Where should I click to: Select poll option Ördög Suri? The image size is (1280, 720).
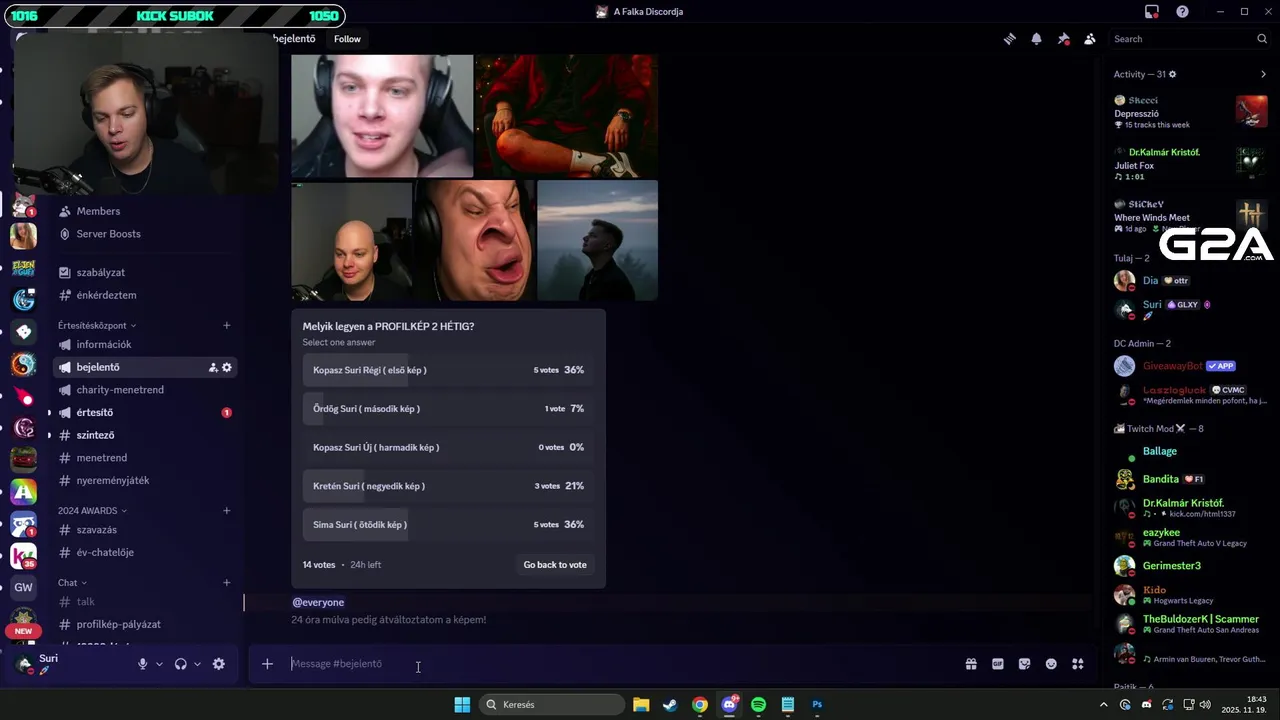tap(448, 409)
